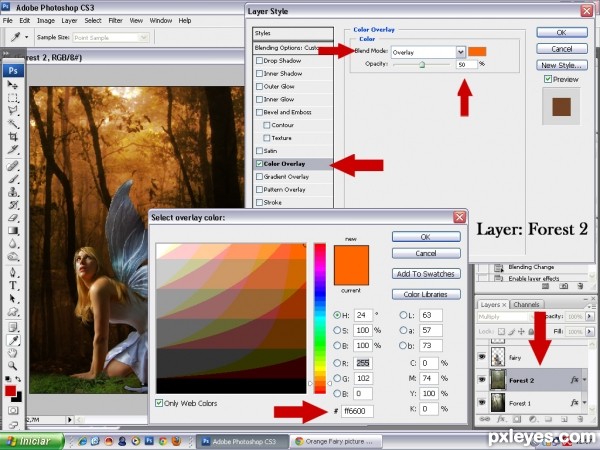600x450 pixels.
Task: Click Add To Swatches button
Action: coord(426,274)
